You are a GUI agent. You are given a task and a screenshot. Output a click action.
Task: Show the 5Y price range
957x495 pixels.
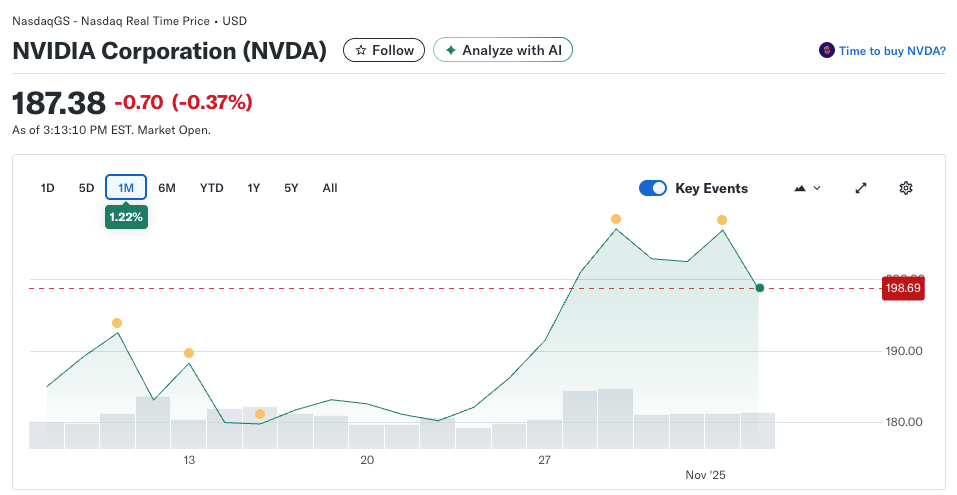[x=291, y=188]
